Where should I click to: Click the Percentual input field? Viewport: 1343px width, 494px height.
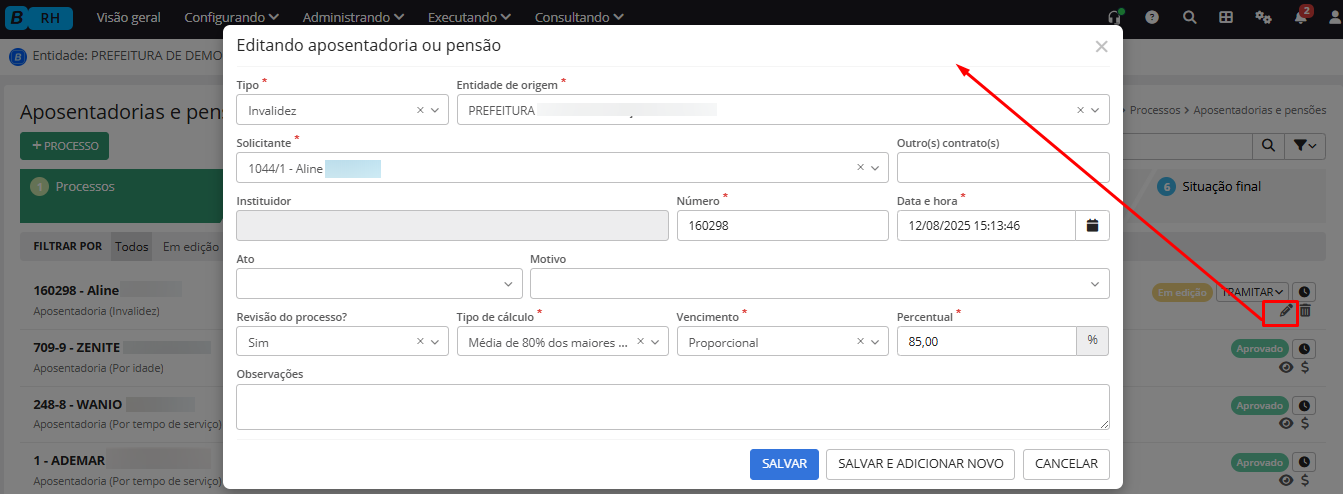pyautogui.click(x=986, y=342)
